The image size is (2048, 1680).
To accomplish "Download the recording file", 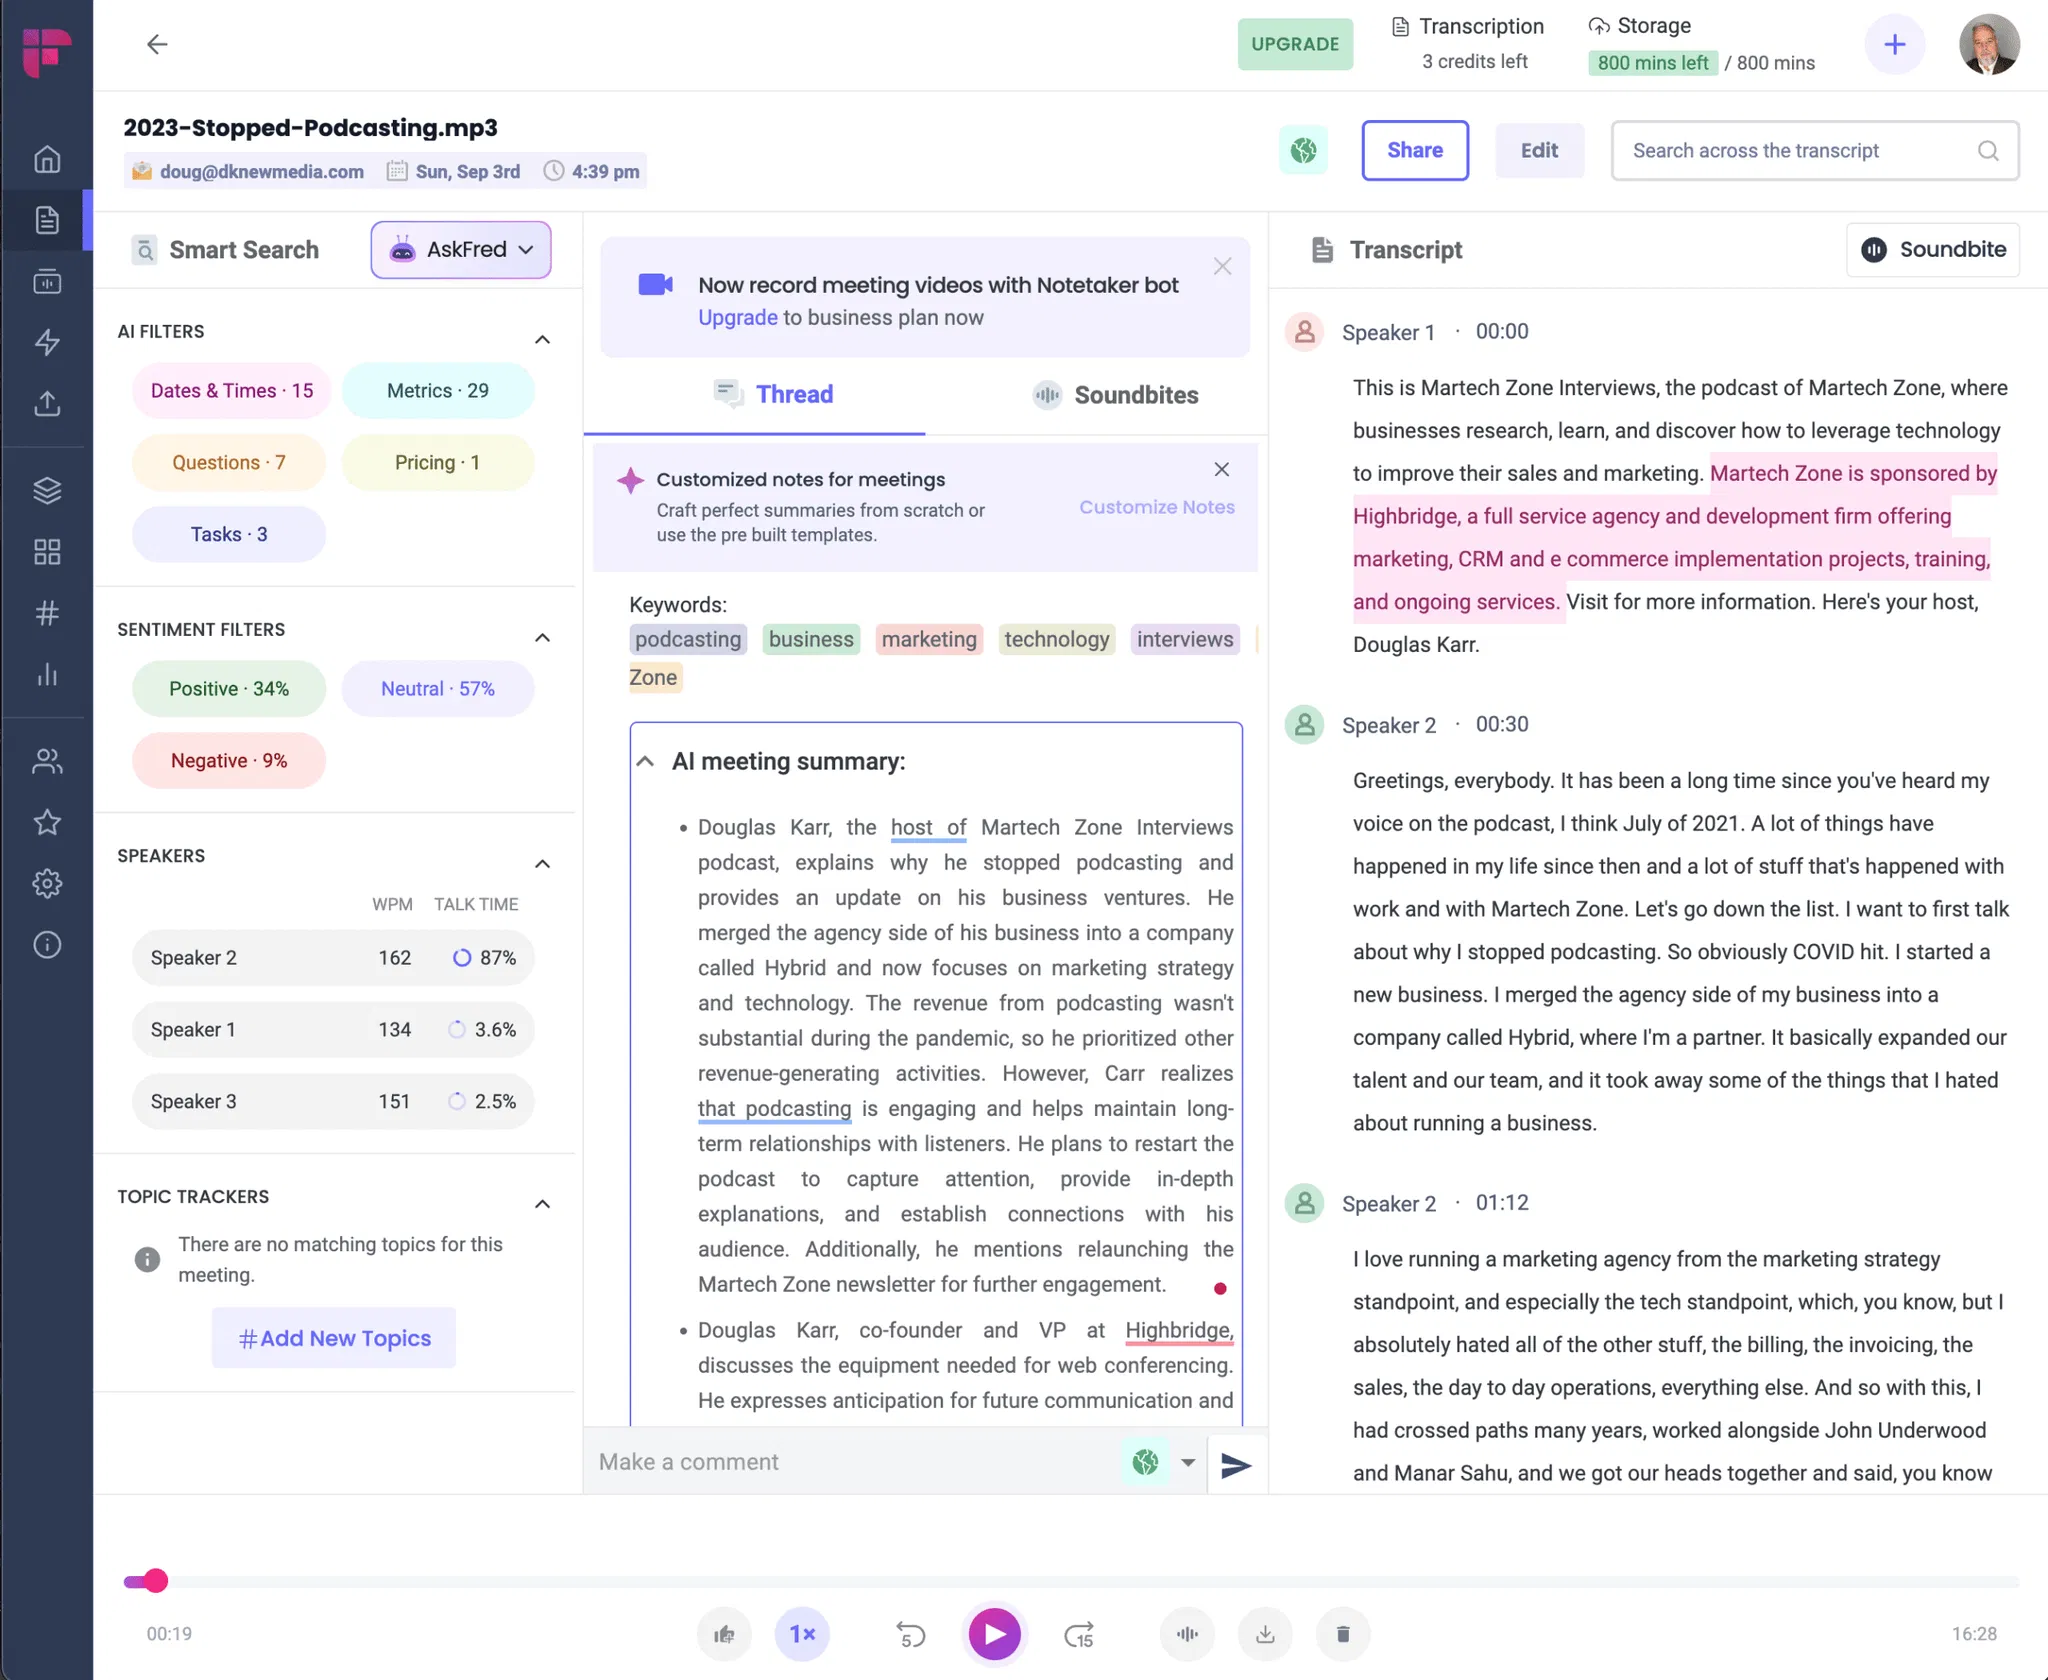I will (1265, 1634).
